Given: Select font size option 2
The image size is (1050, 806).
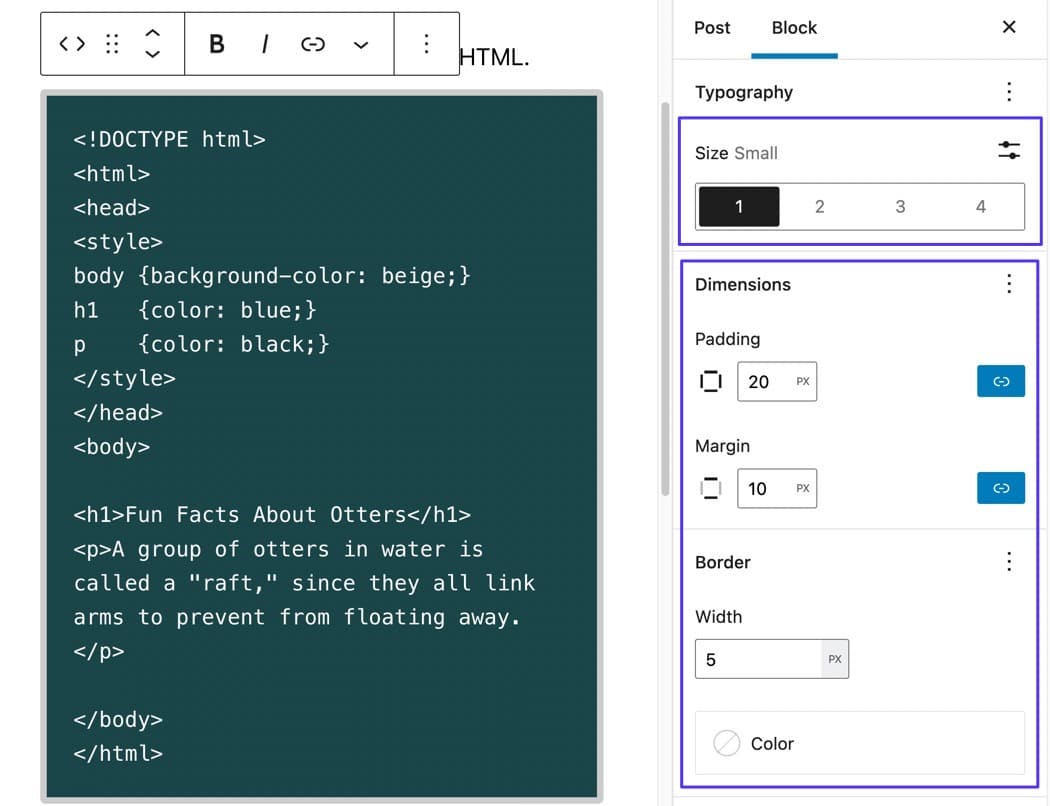Looking at the screenshot, I should point(819,207).
